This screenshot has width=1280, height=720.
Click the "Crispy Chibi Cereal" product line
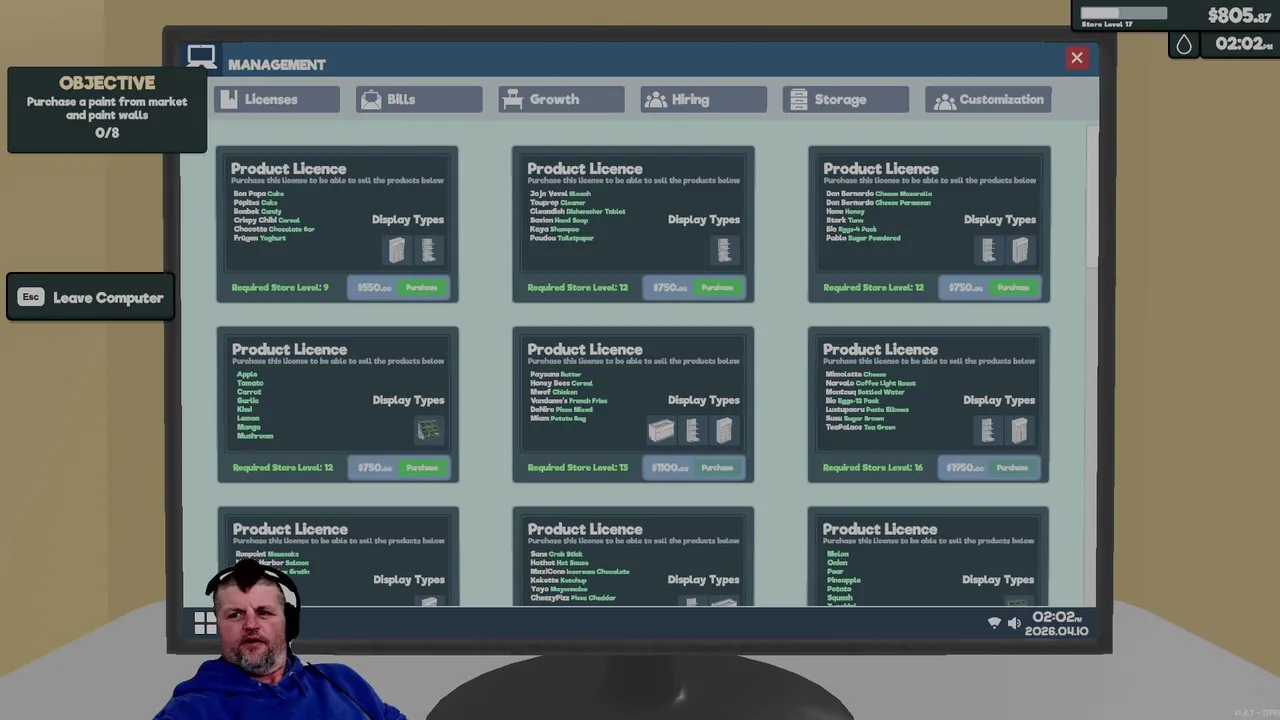[266, 220]
